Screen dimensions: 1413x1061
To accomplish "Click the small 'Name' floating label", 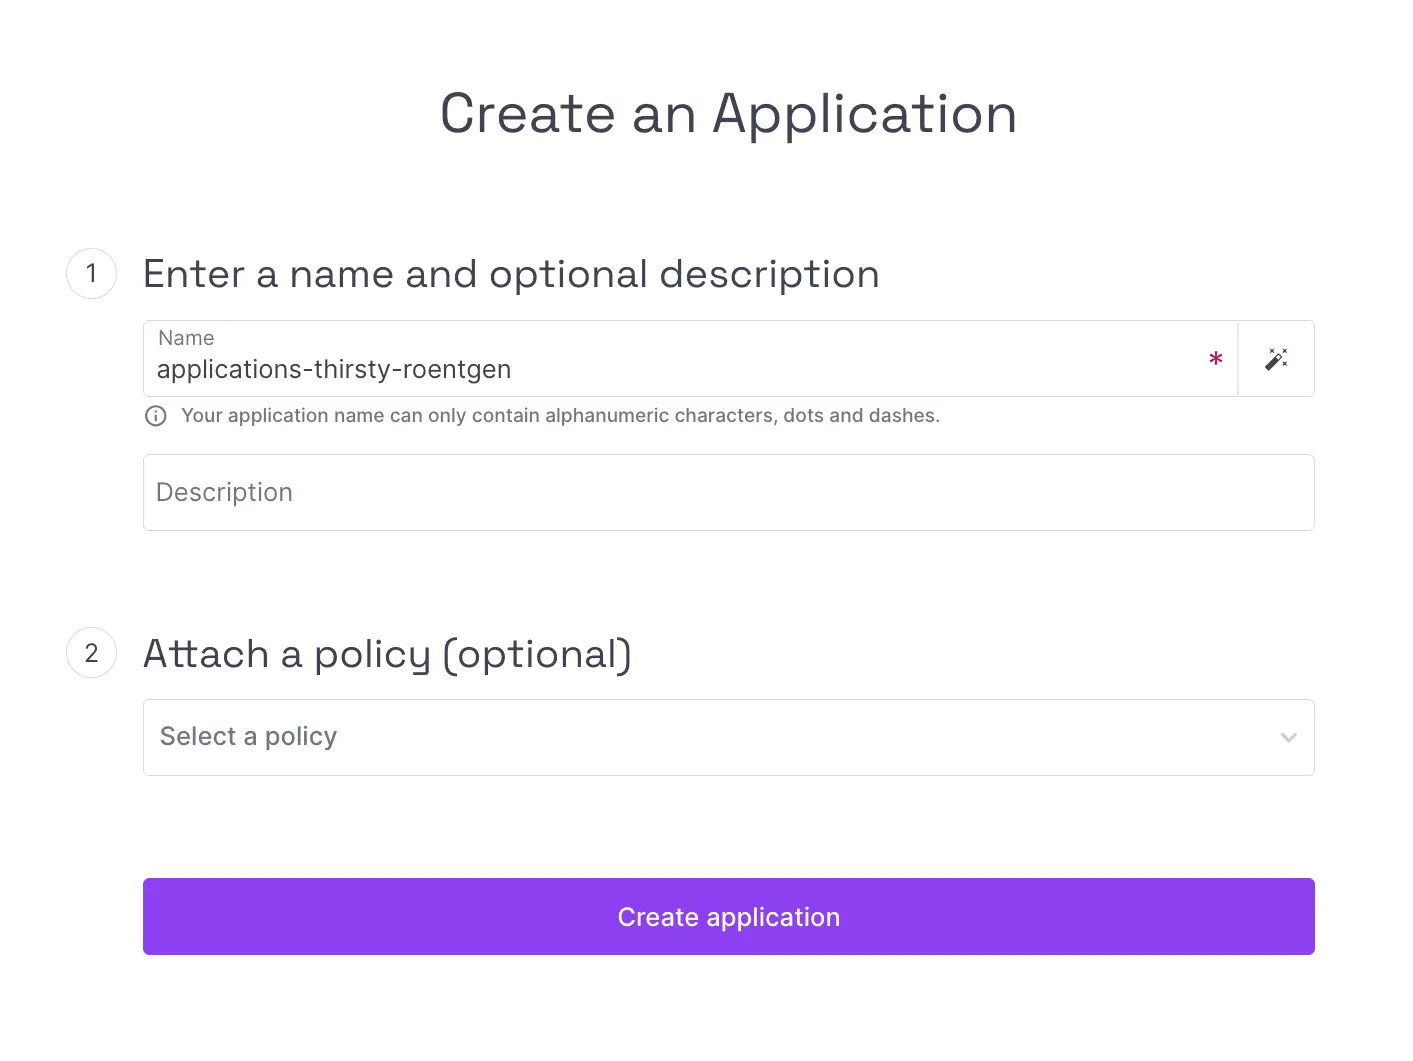I will tap(186, 338).
